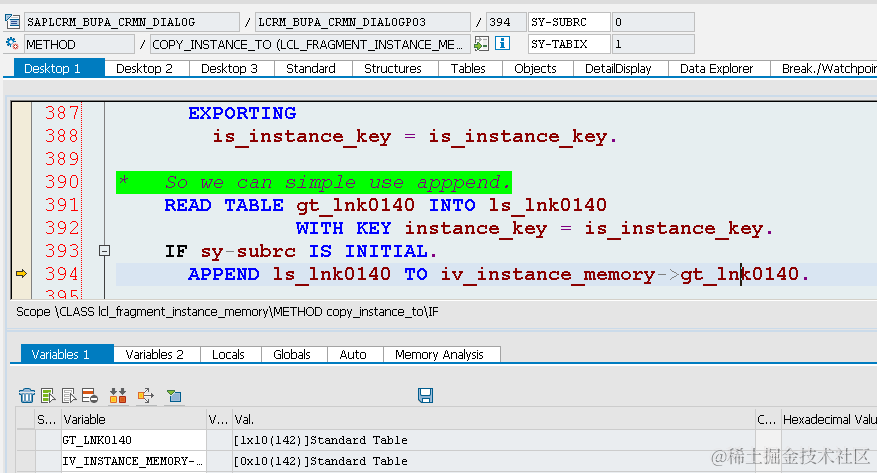
Task: Click the yellow execution arrow at line 394
Action: pyautogui.click(x=21, y=273)
